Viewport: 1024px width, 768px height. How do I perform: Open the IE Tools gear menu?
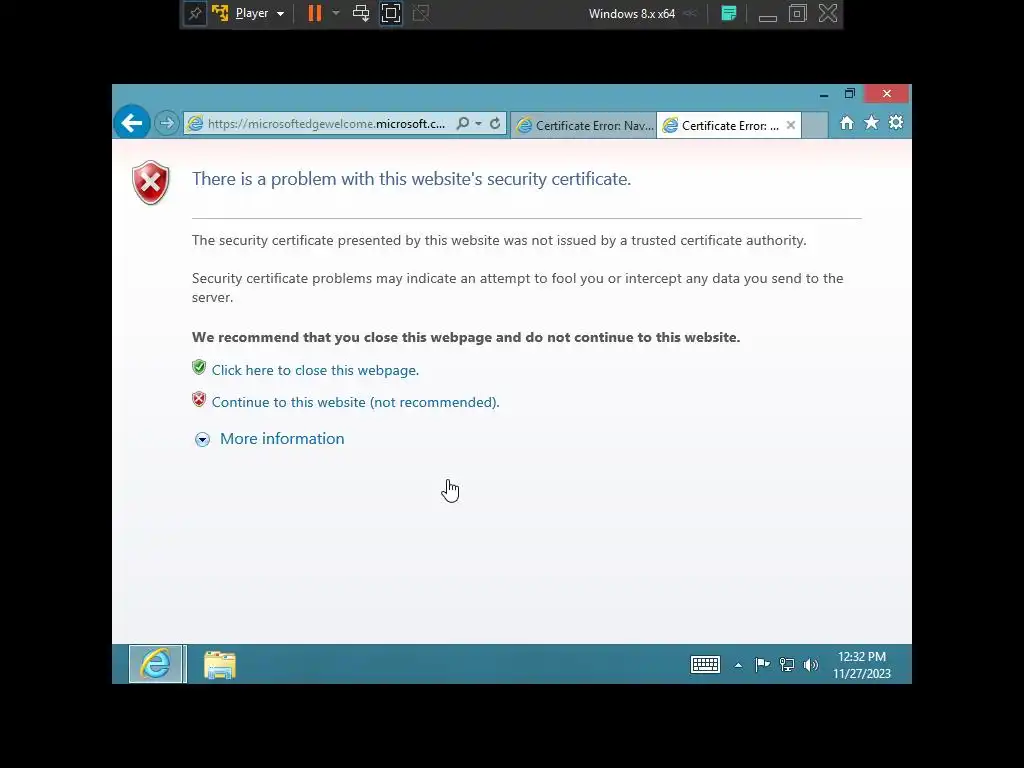(896, 123)
